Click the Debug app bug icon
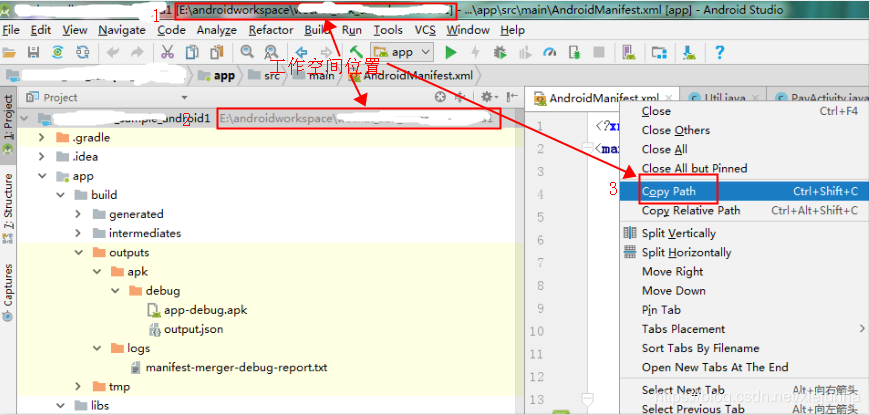 [x=500, y=53]
